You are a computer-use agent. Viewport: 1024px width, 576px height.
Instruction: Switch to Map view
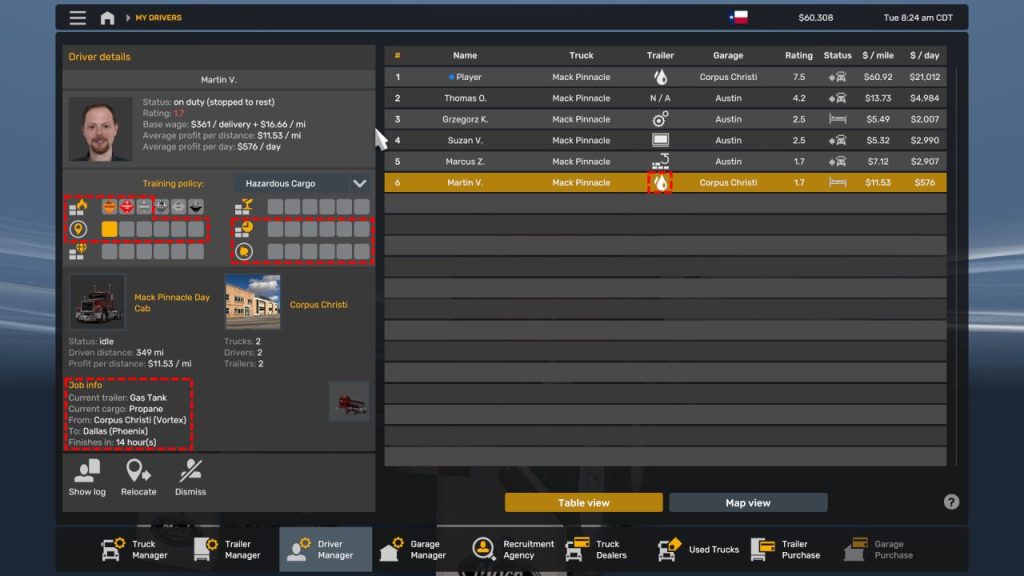coord(748,503)
